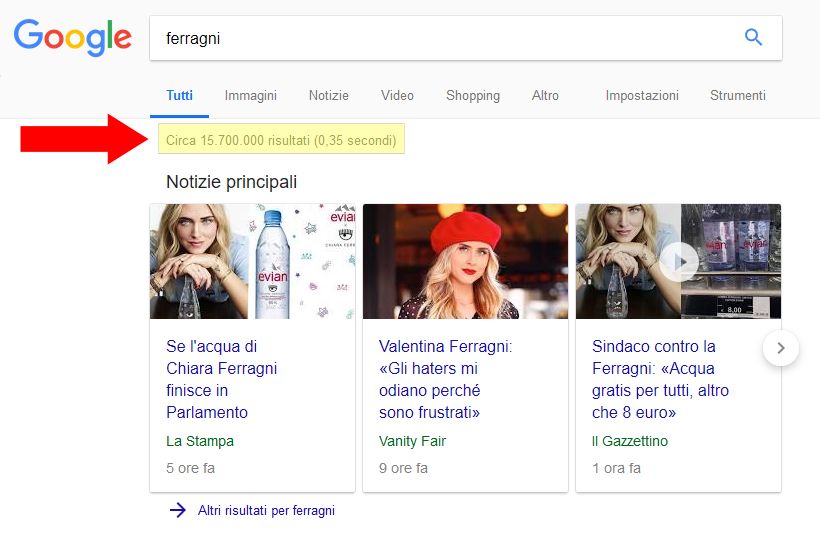820x544 pixels.
Task: Click the arrow icon beside Altri risultati
Action: tap(178, 510)
